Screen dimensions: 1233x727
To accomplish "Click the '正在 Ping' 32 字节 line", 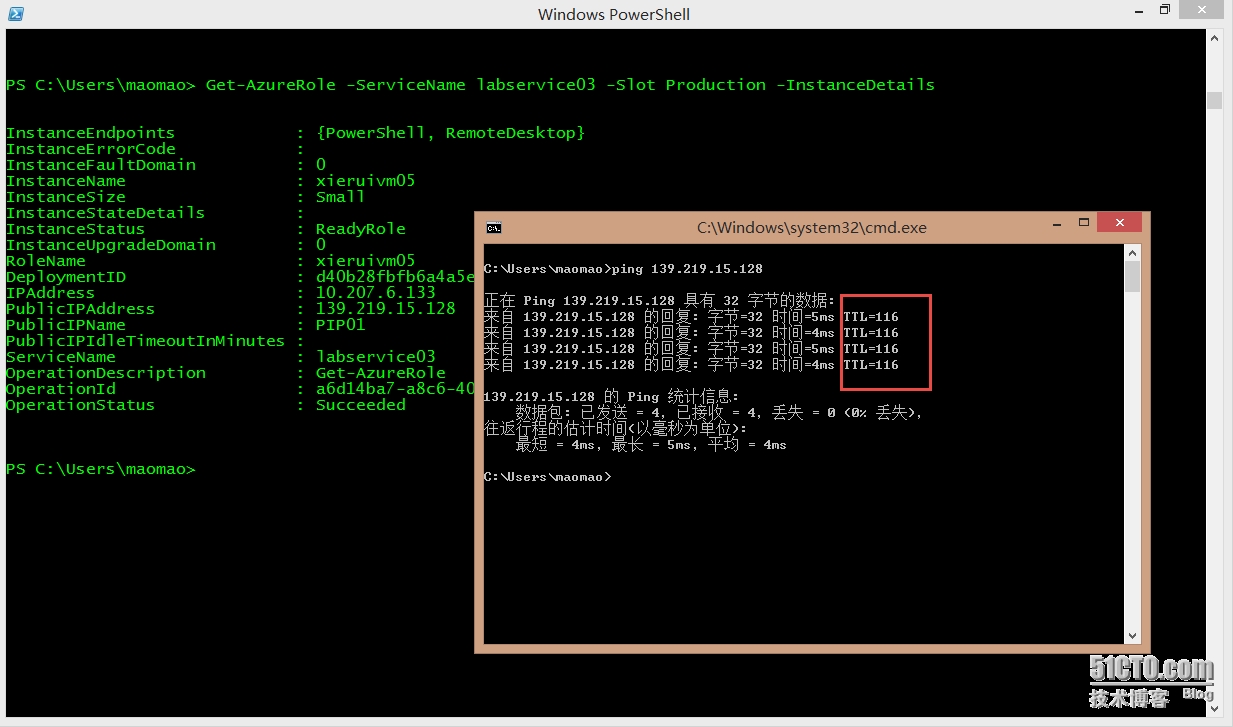I will point(659,301).
